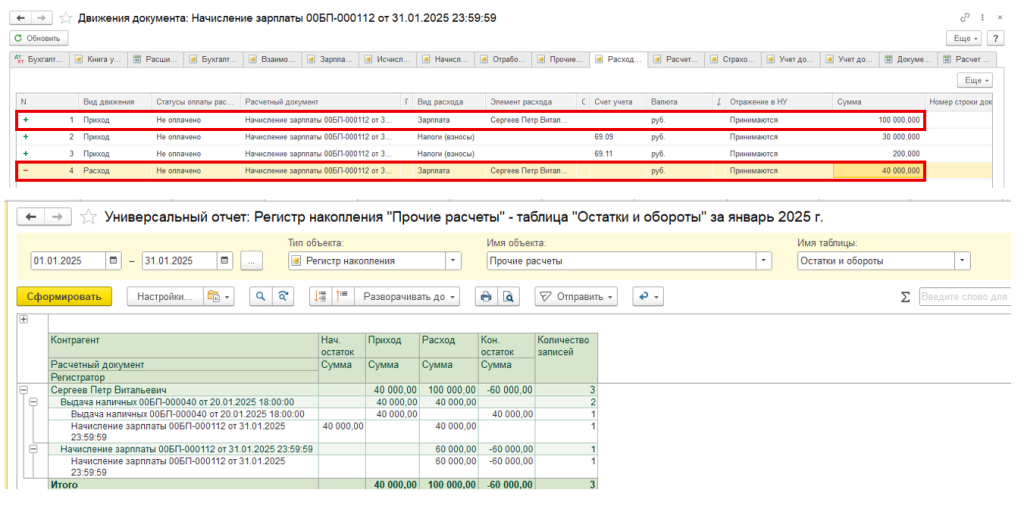
Task: Switch to the Начисл... tab
Action: 445,59
